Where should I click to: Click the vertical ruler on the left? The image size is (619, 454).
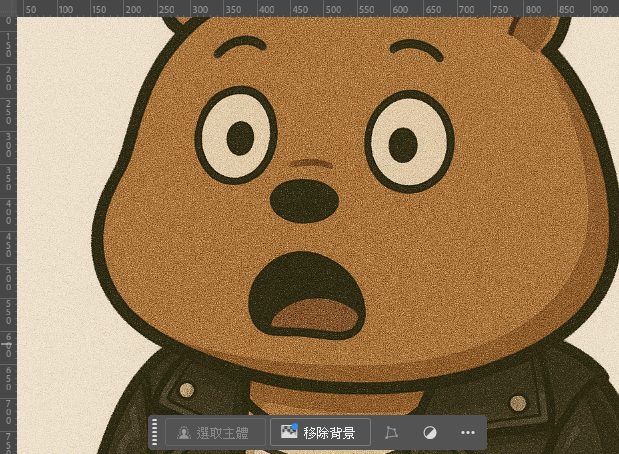[8, 235]
